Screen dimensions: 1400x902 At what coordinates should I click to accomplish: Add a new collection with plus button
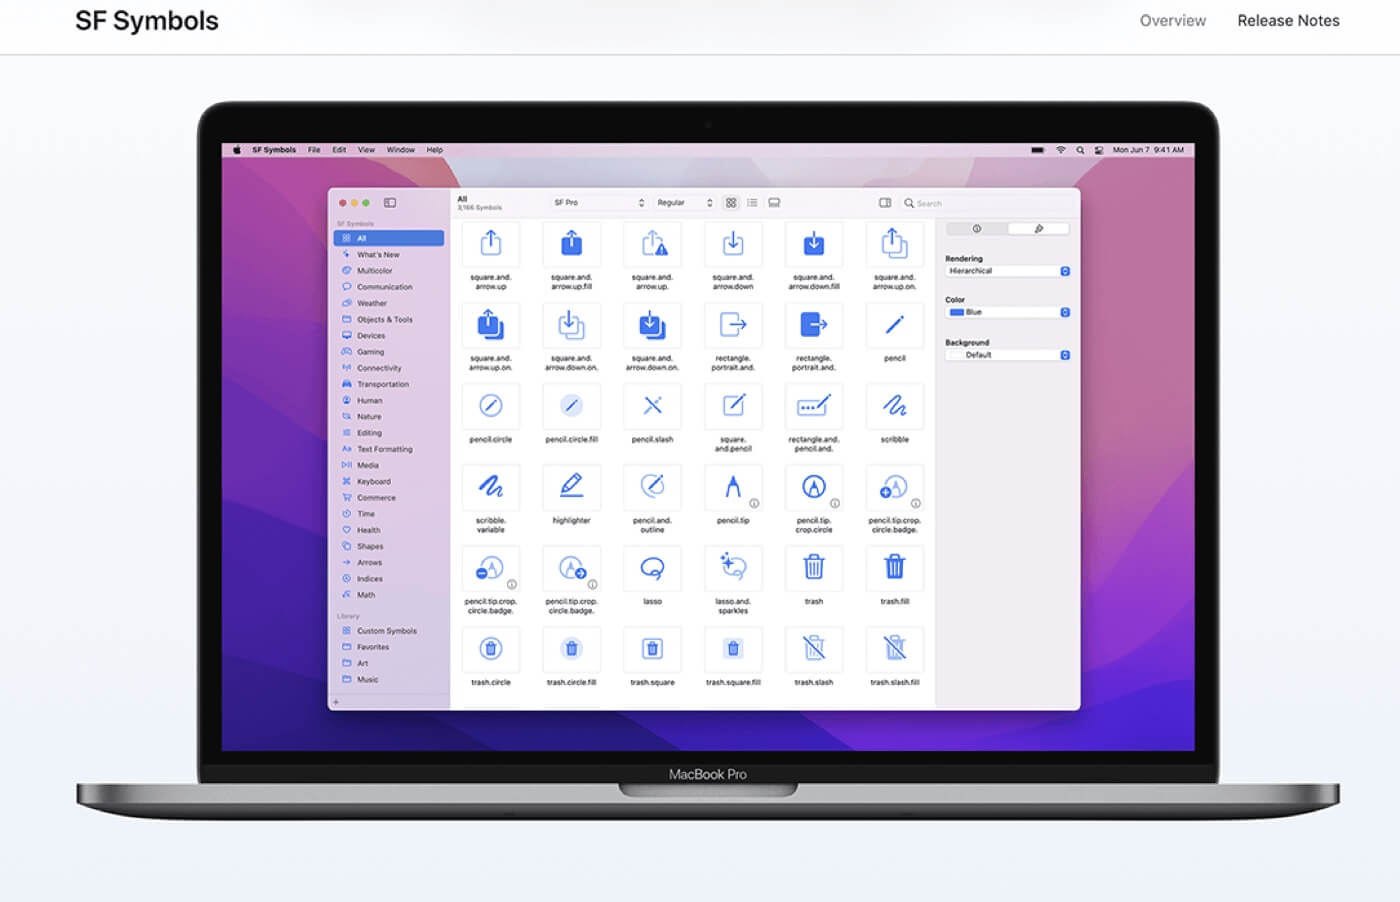tap(336, 702)
